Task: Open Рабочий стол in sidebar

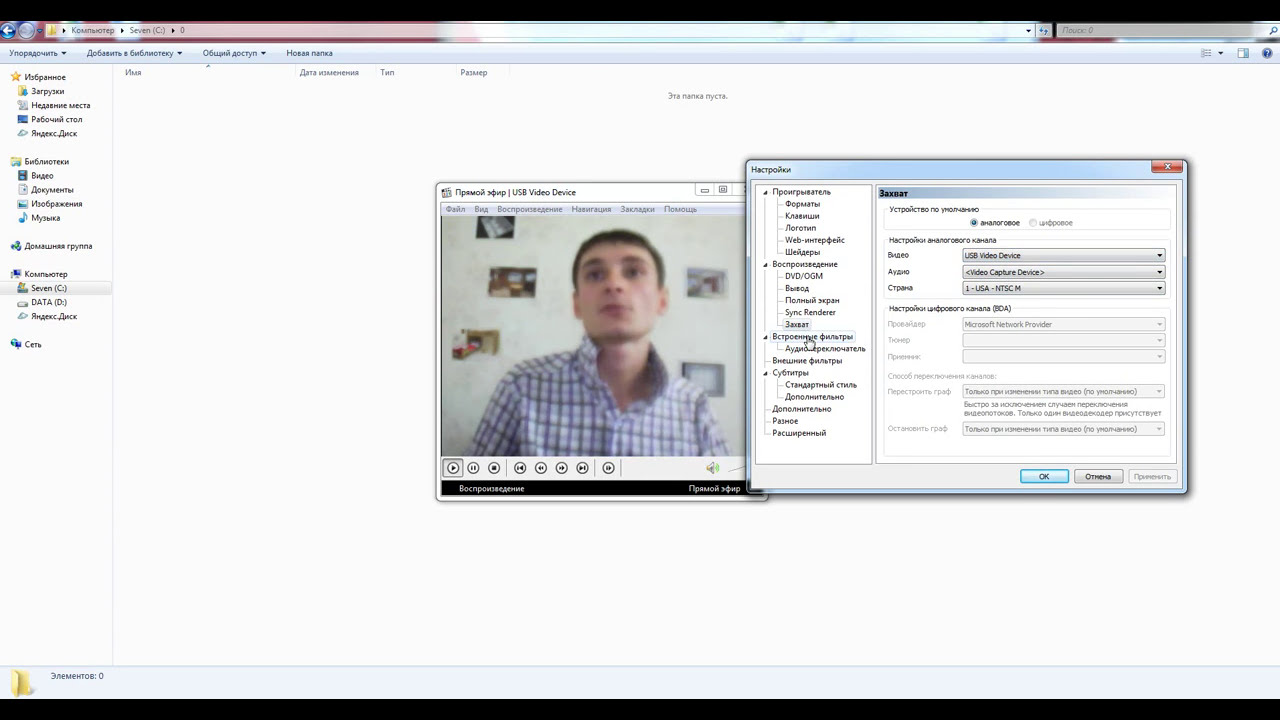Action: pos(56,119)
